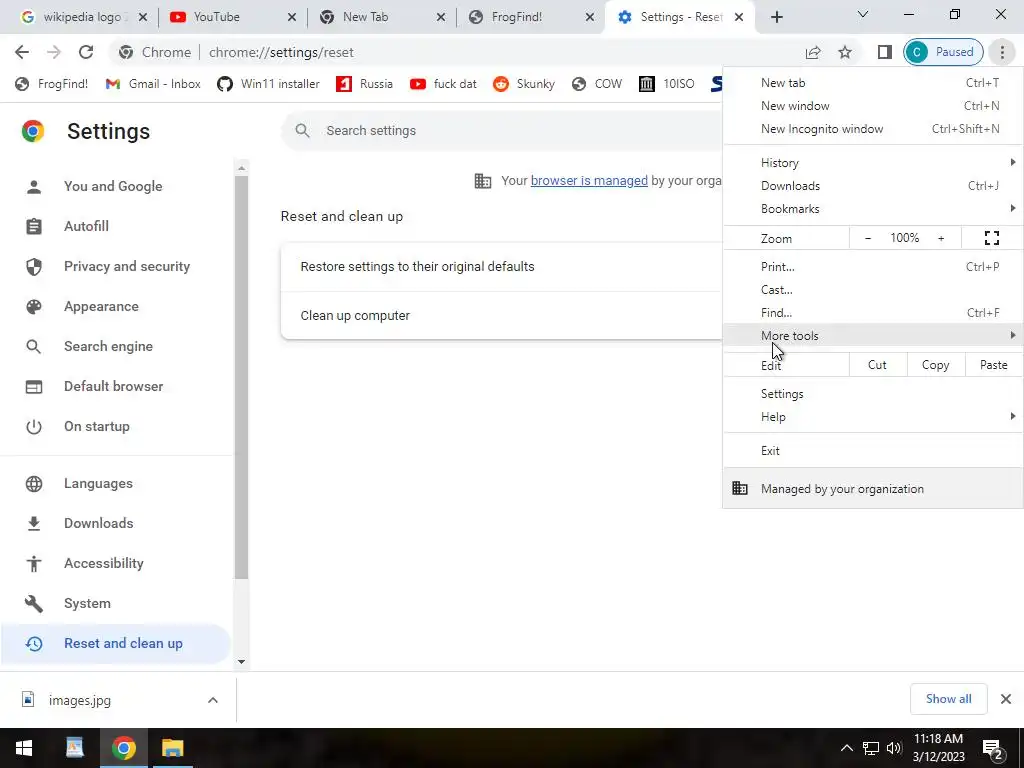This screenshot has width=1024, height=768.
Task: Select New tab from Chrome menu
Action: (873, 83)
